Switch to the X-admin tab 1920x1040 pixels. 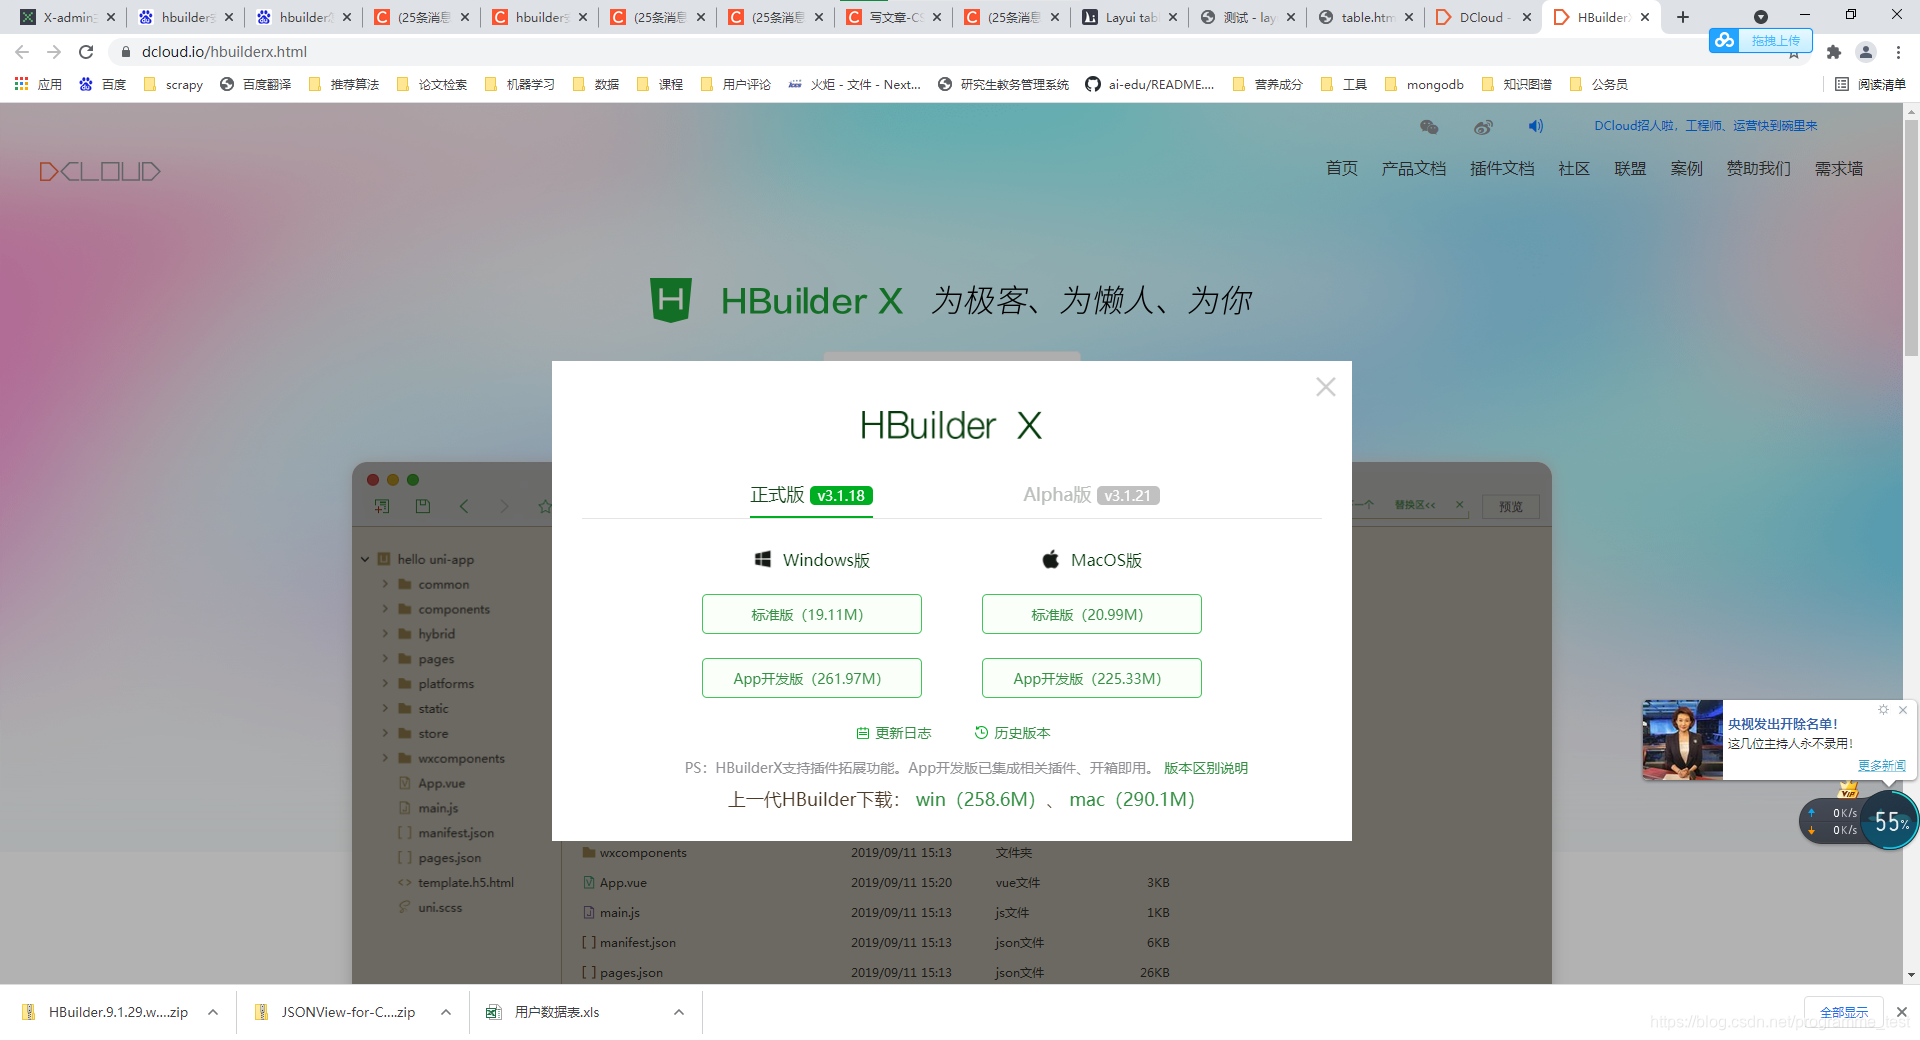(x=68, y=17)
